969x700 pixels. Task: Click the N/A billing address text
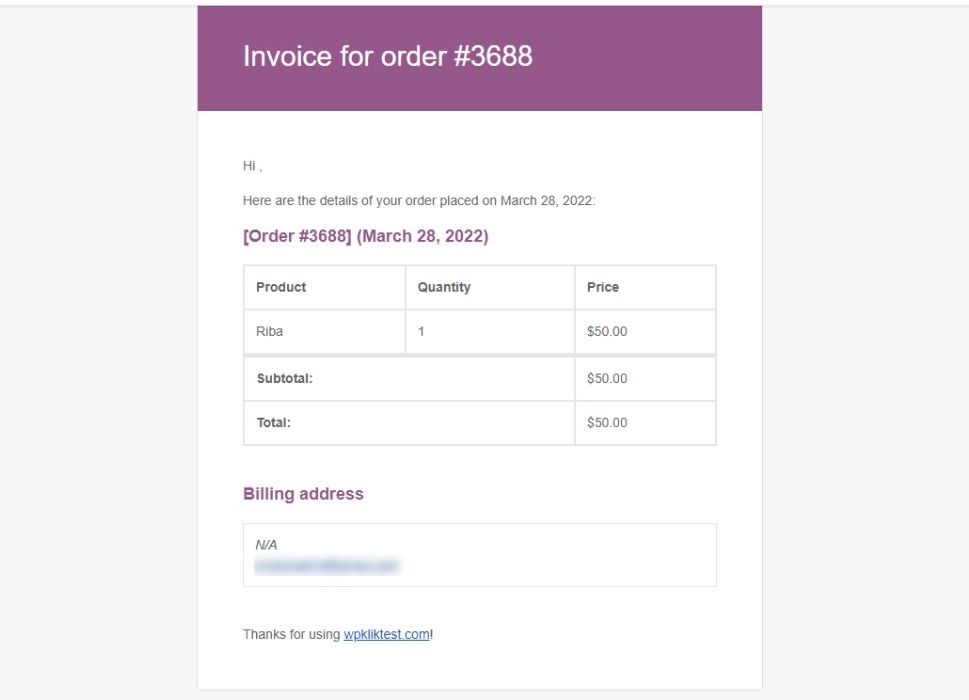coord(266,545)
